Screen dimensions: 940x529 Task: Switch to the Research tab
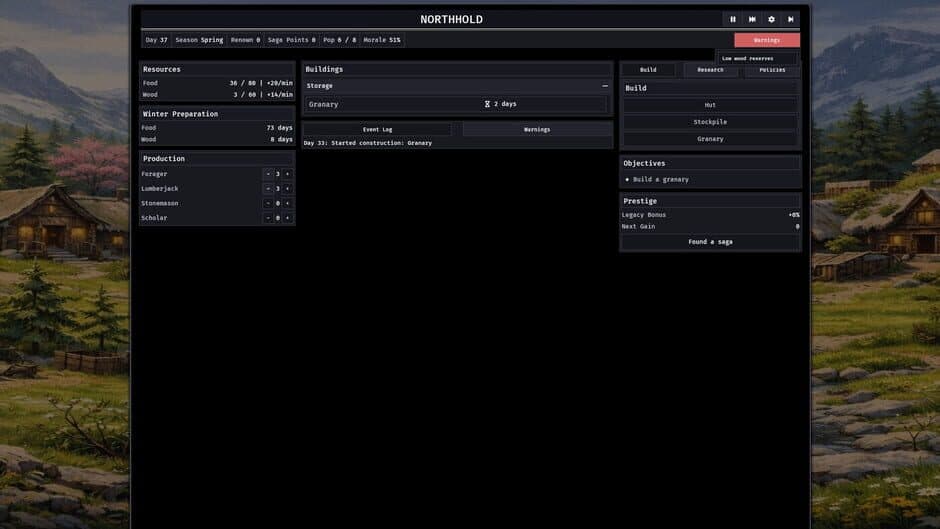point(710,70)
